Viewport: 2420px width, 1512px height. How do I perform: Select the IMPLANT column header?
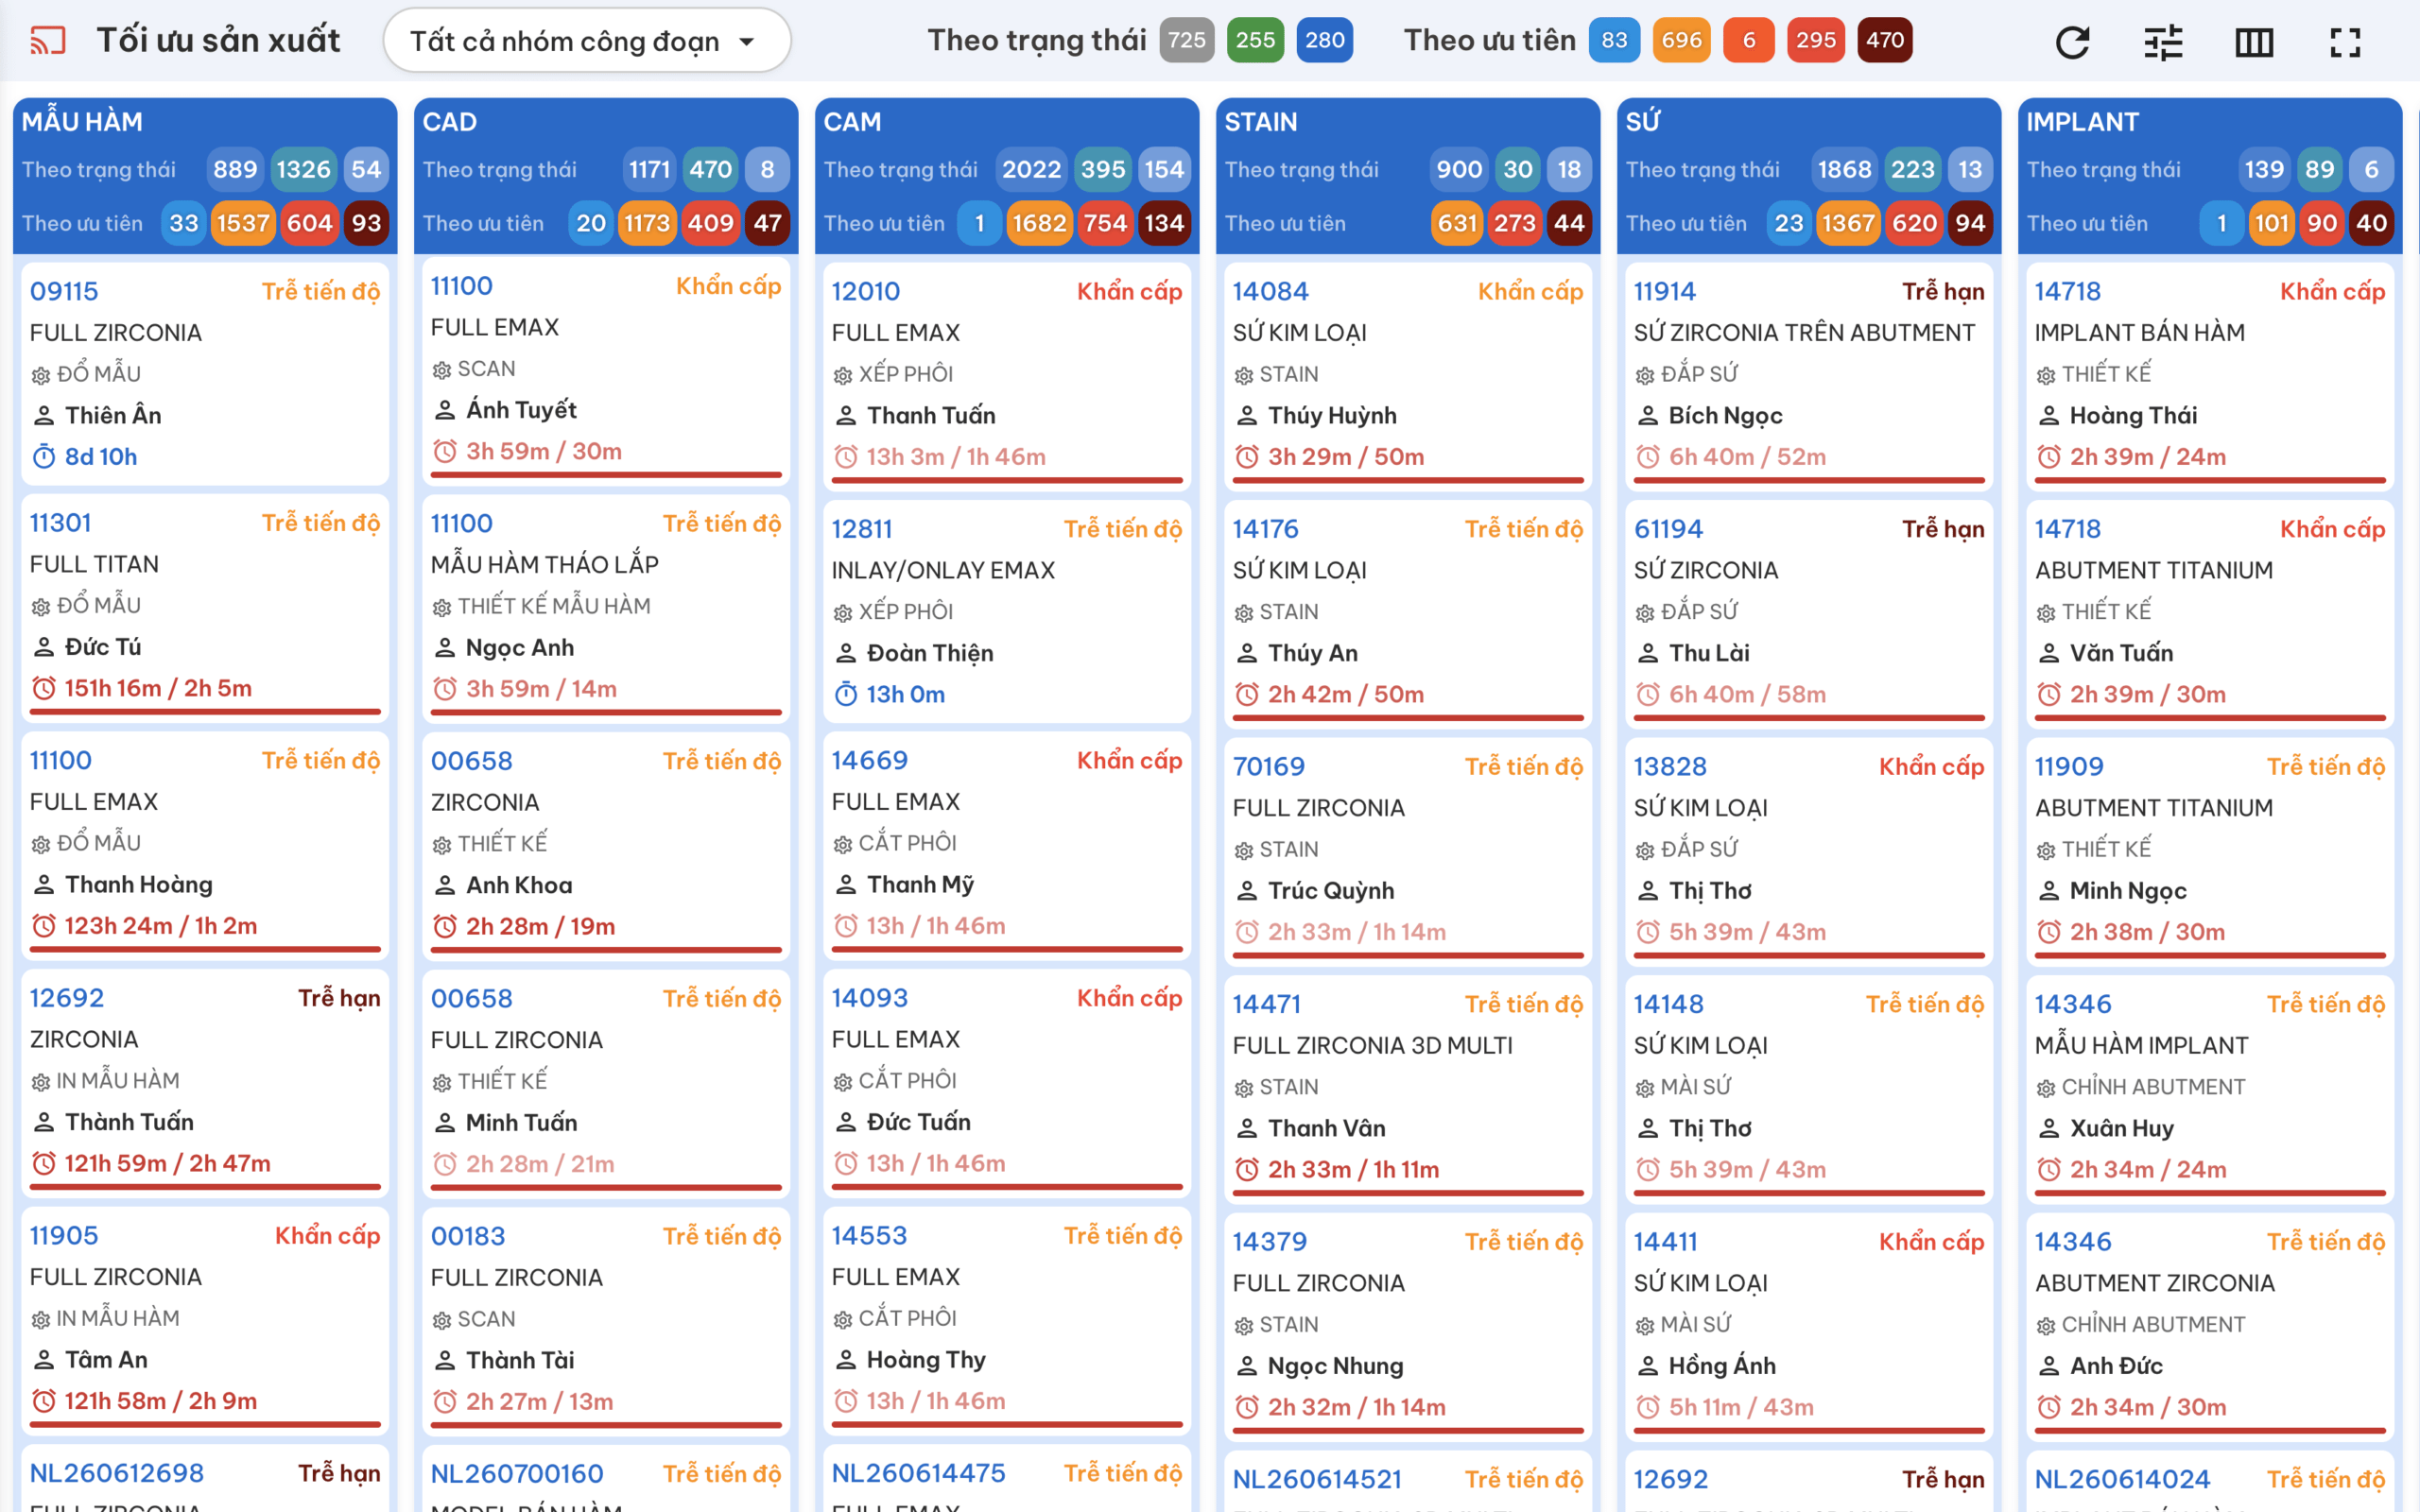(2082, 122)
